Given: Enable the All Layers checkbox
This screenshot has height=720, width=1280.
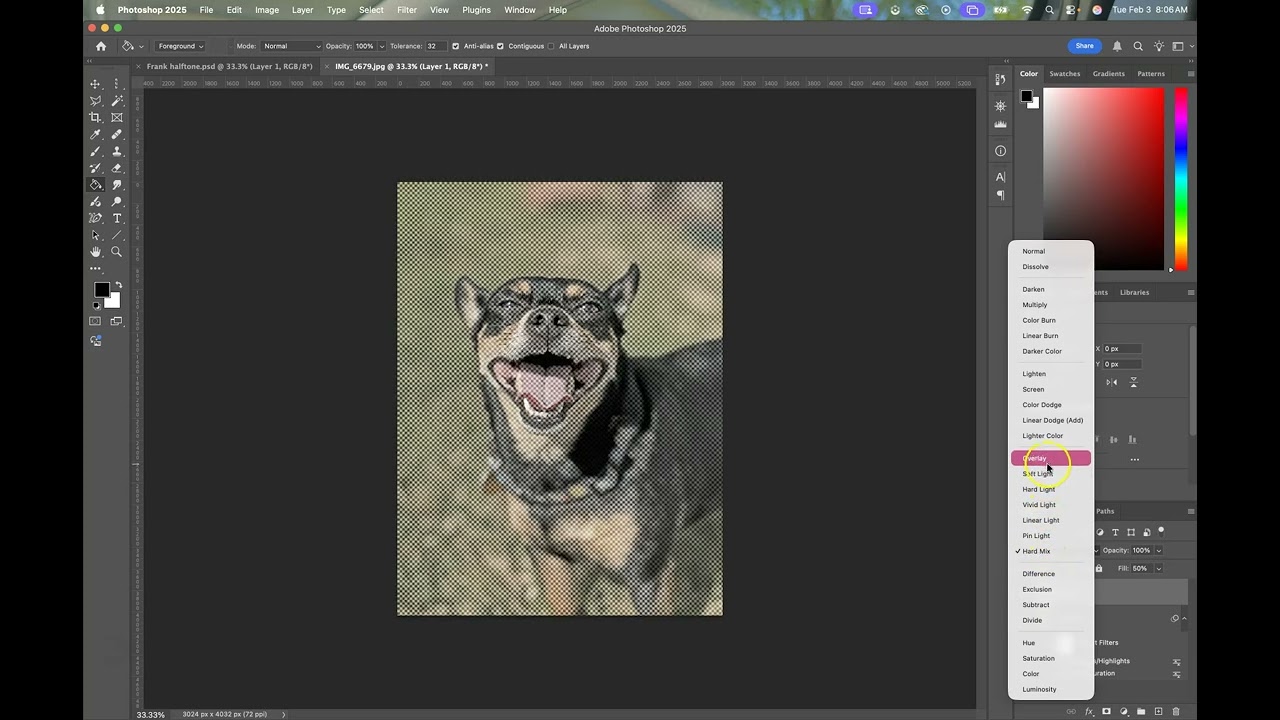Looking at the screenshot, I should 551,46.
